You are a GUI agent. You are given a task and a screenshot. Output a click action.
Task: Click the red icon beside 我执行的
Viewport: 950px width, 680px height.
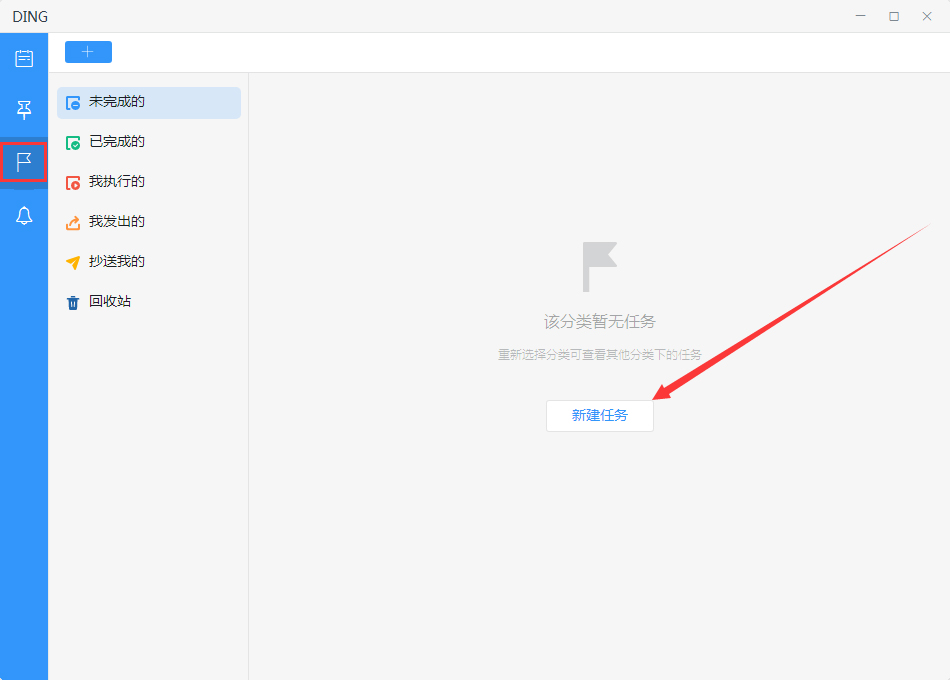(72, 181)
